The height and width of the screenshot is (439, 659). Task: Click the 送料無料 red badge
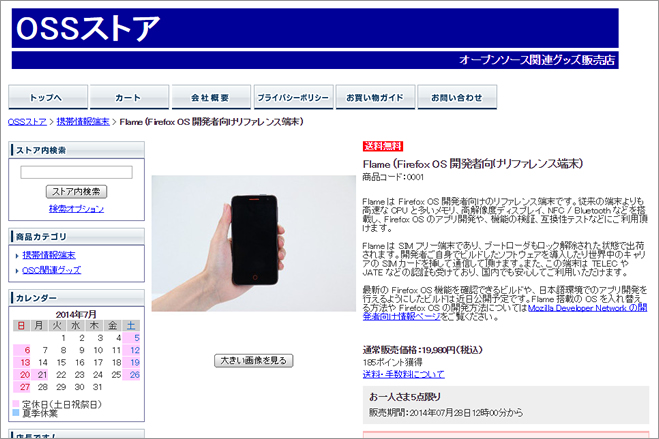click(x=383, y=146)
